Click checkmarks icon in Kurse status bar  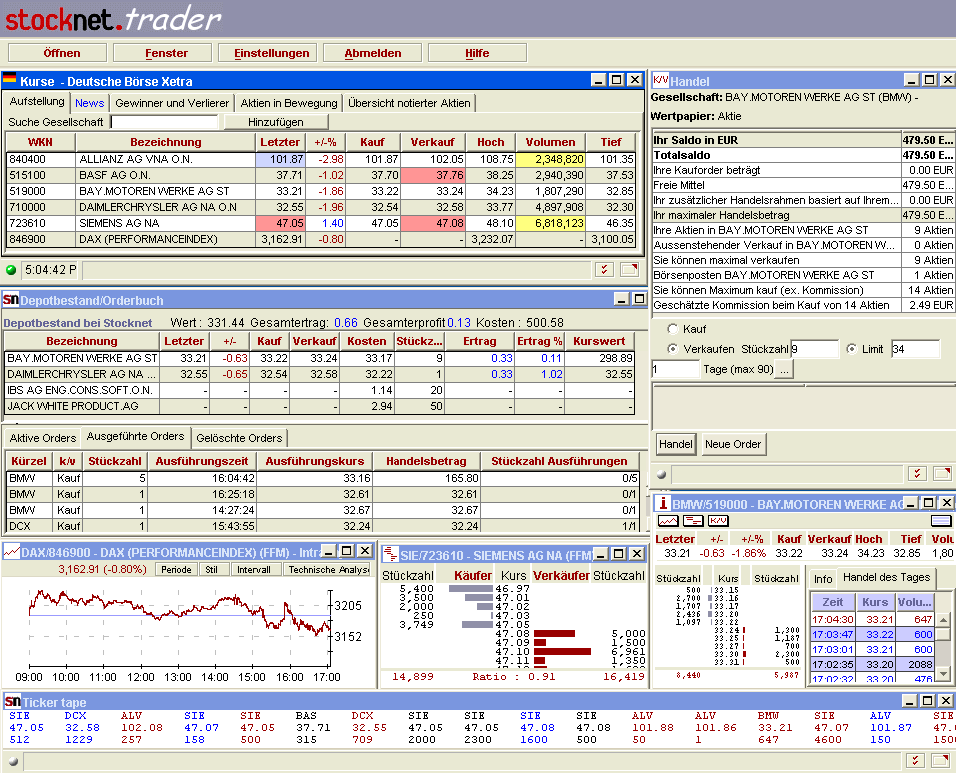coord(604,269)
